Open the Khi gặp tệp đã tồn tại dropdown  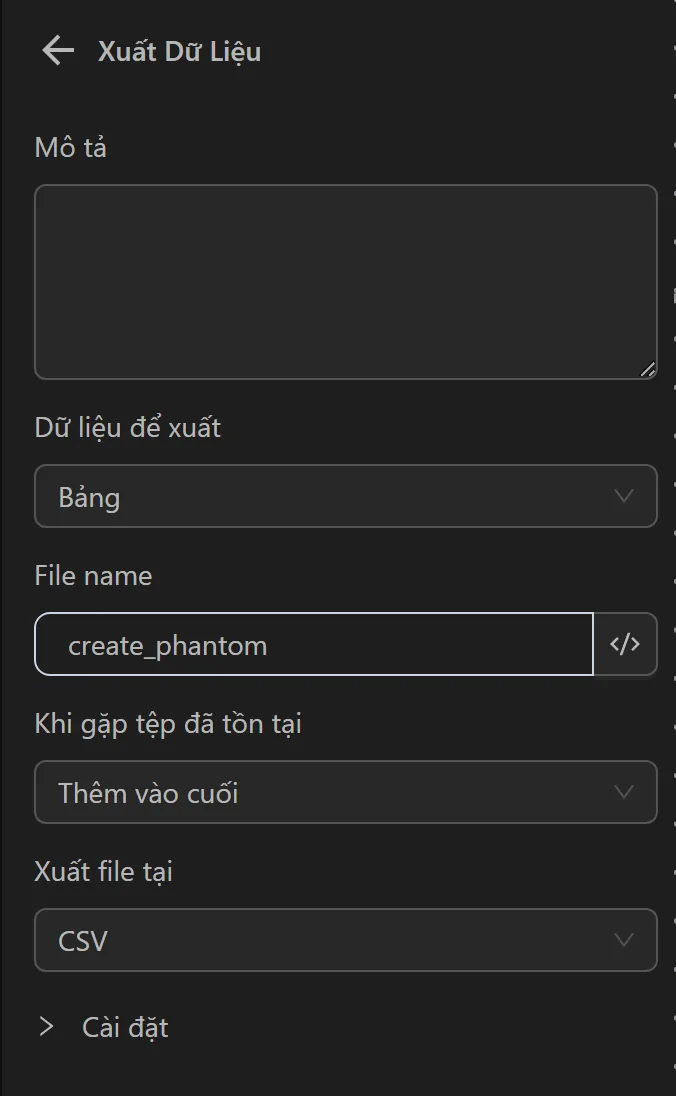345,792
